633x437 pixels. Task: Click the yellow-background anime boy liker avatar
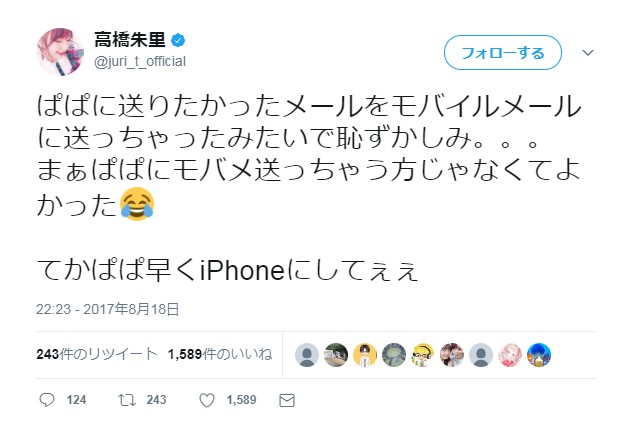click(x=365, y=355)
